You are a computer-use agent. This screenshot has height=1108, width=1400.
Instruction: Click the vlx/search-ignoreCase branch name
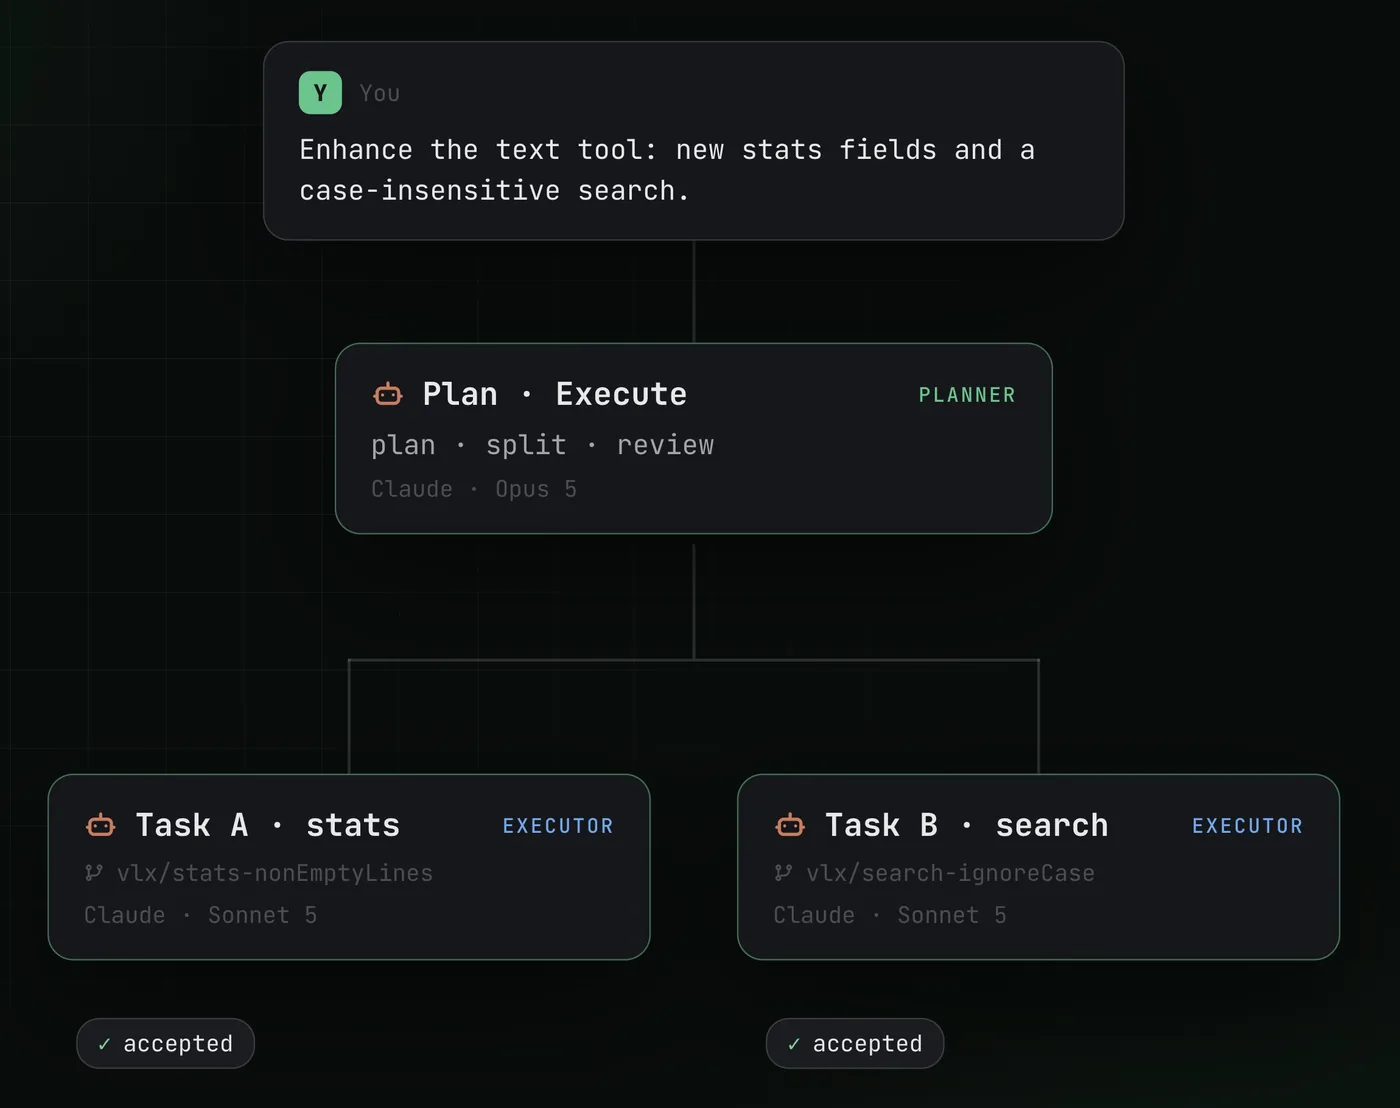pos(951,873)
